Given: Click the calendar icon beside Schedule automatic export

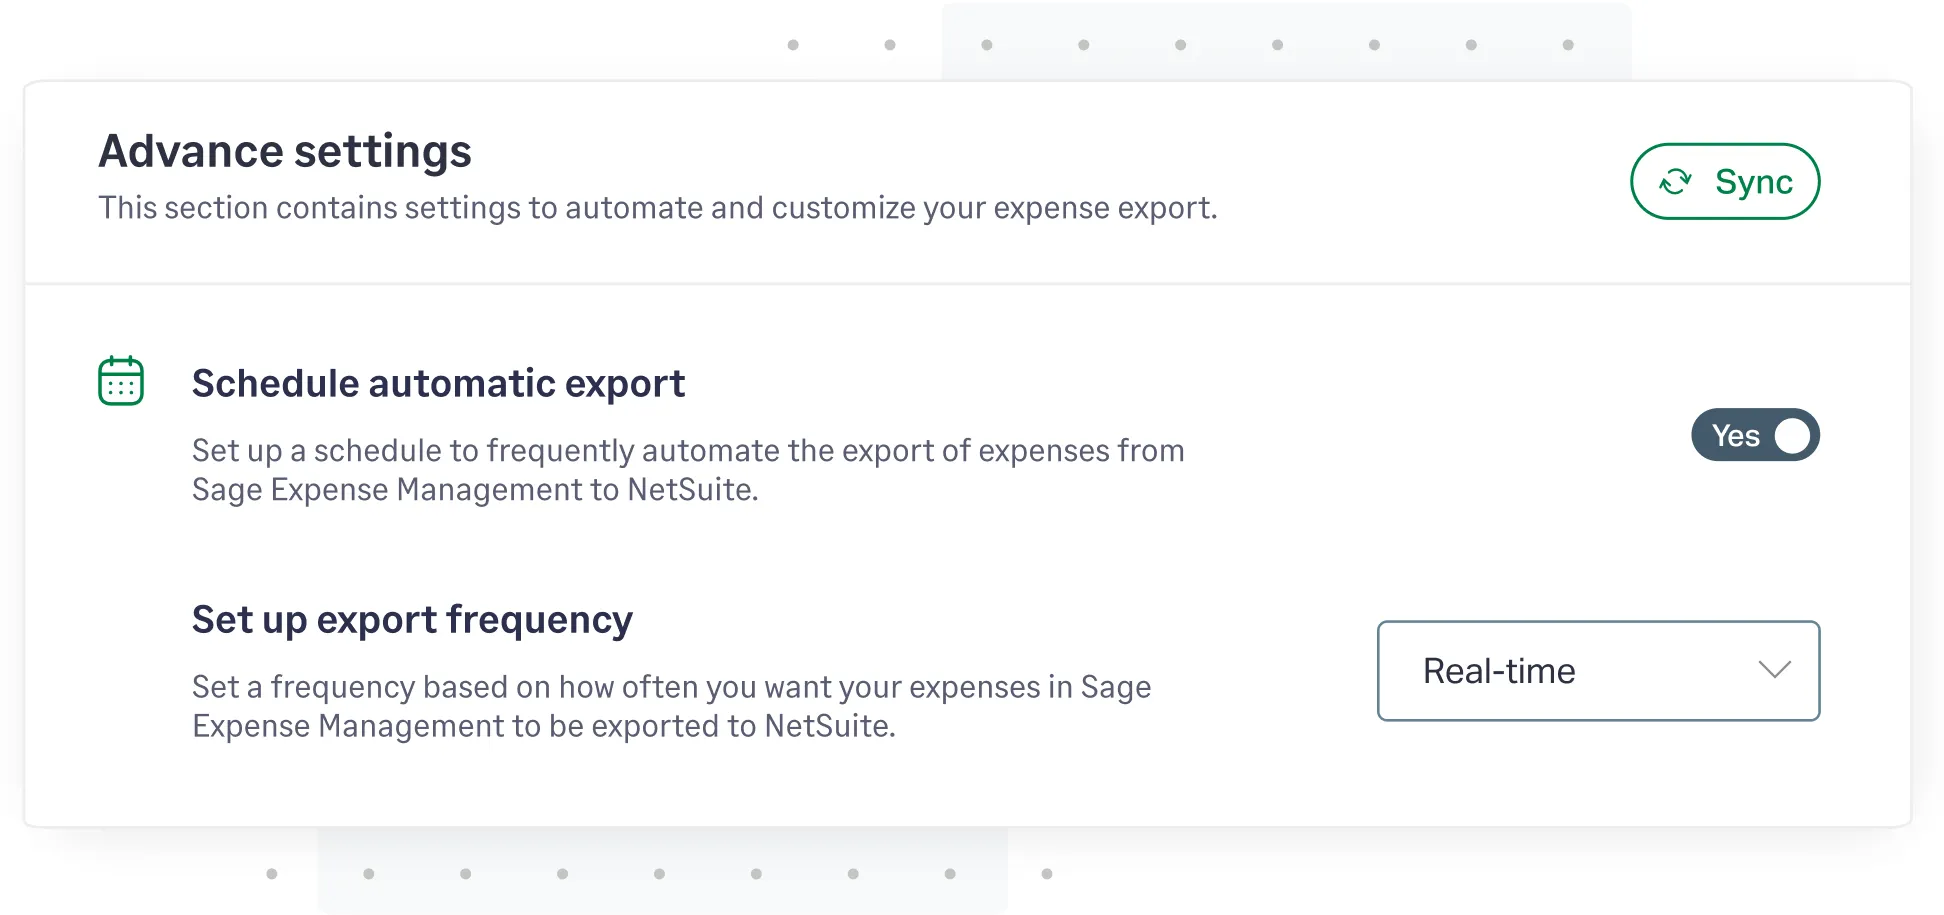Looking at the screenshot, I should click(x=120, y=380).
